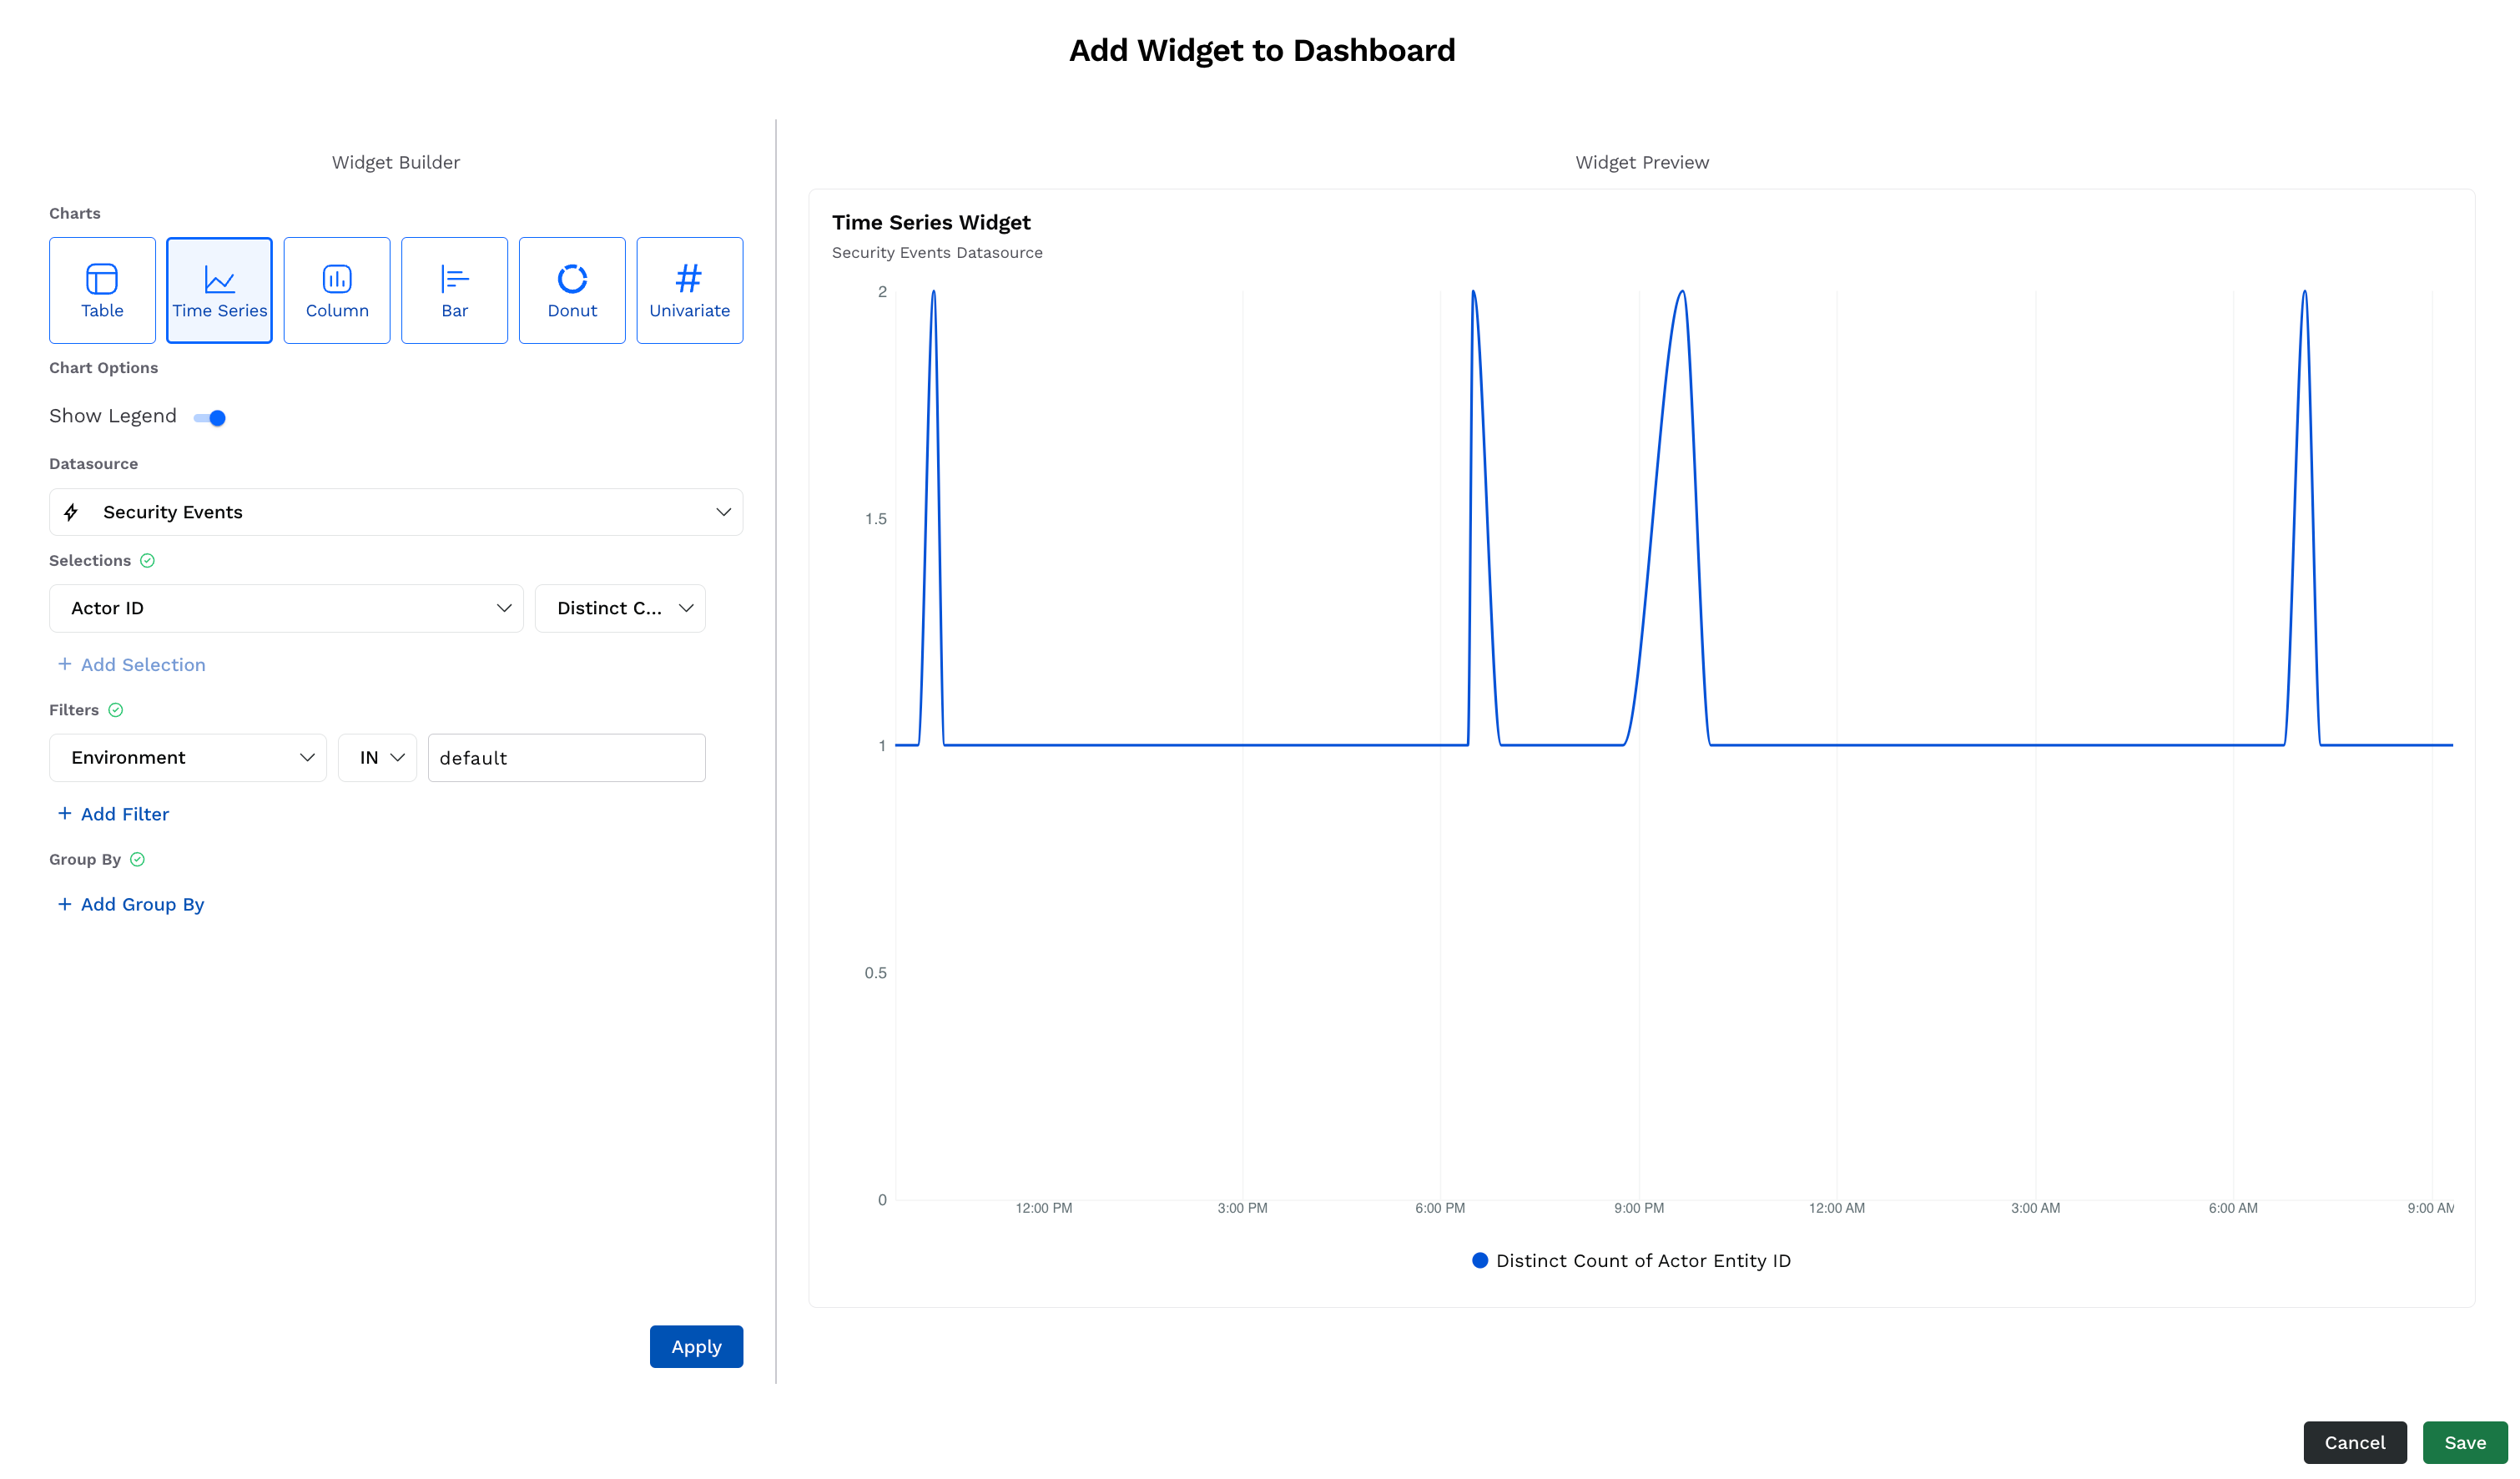Click the filter value field containing default
Viewport: 2520px width, 1479px height.
[x=567, y=758]
